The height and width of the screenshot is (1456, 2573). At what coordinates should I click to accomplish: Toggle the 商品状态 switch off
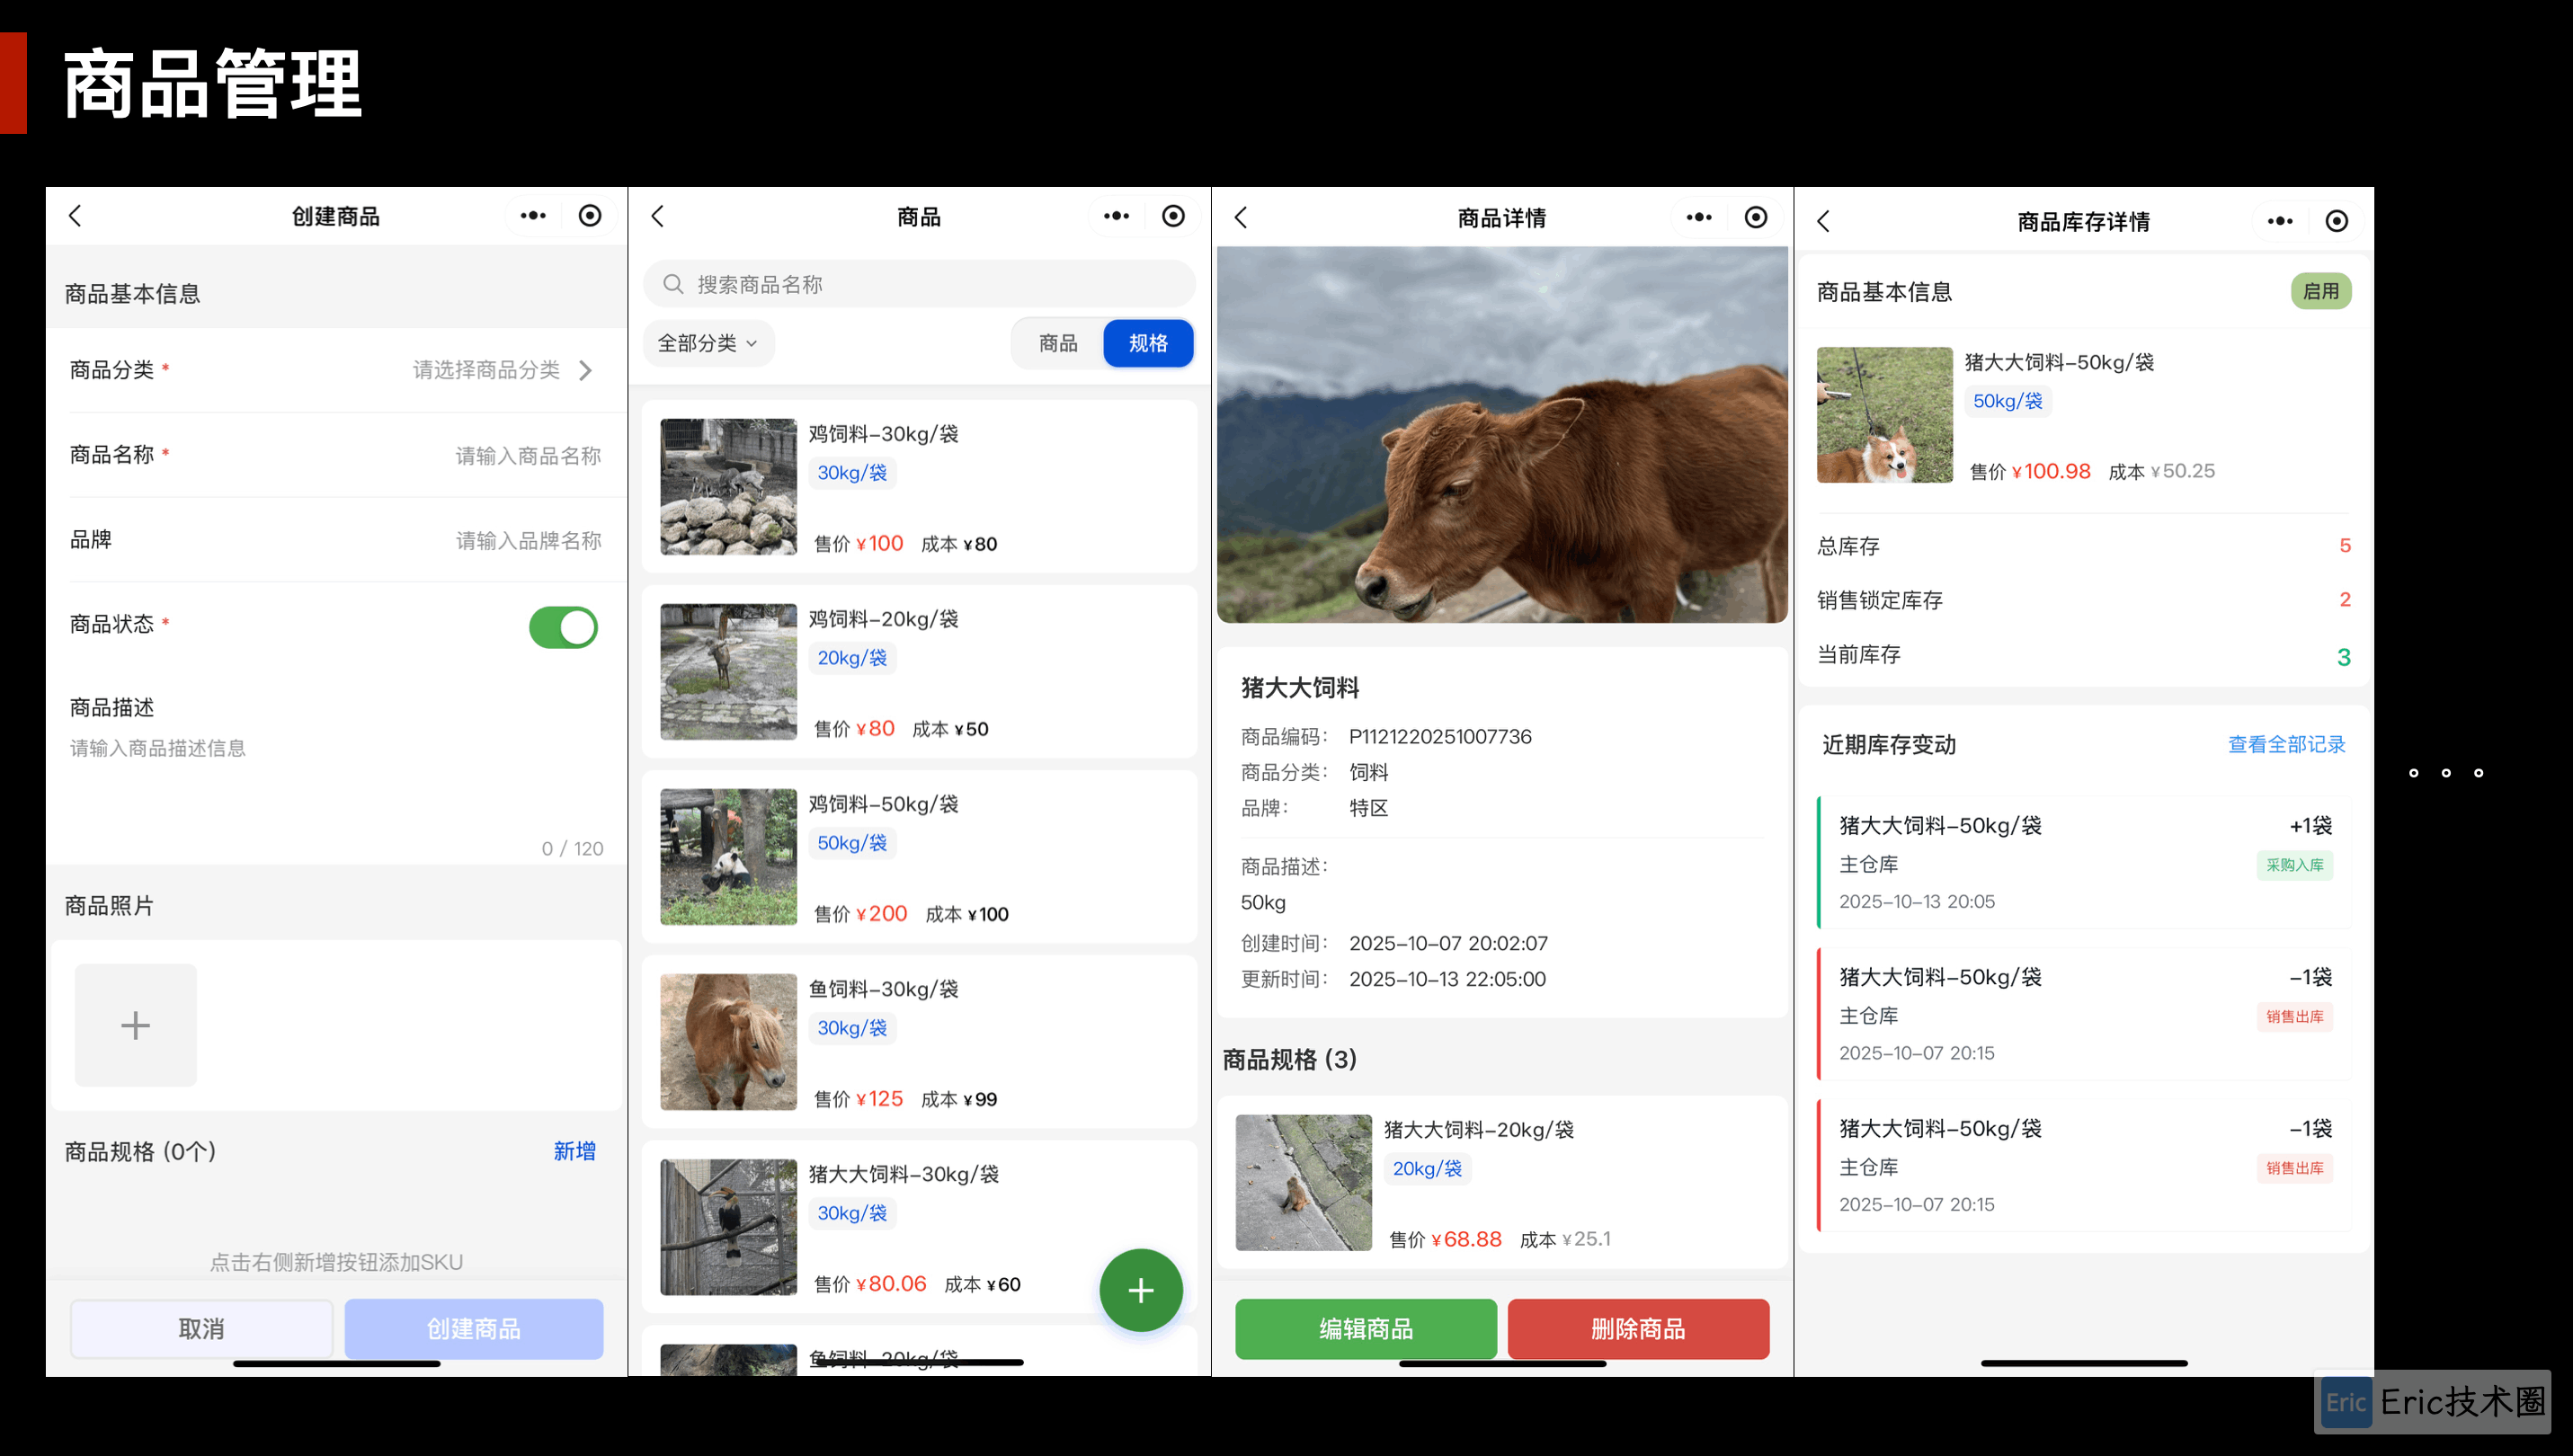[563, 628]
